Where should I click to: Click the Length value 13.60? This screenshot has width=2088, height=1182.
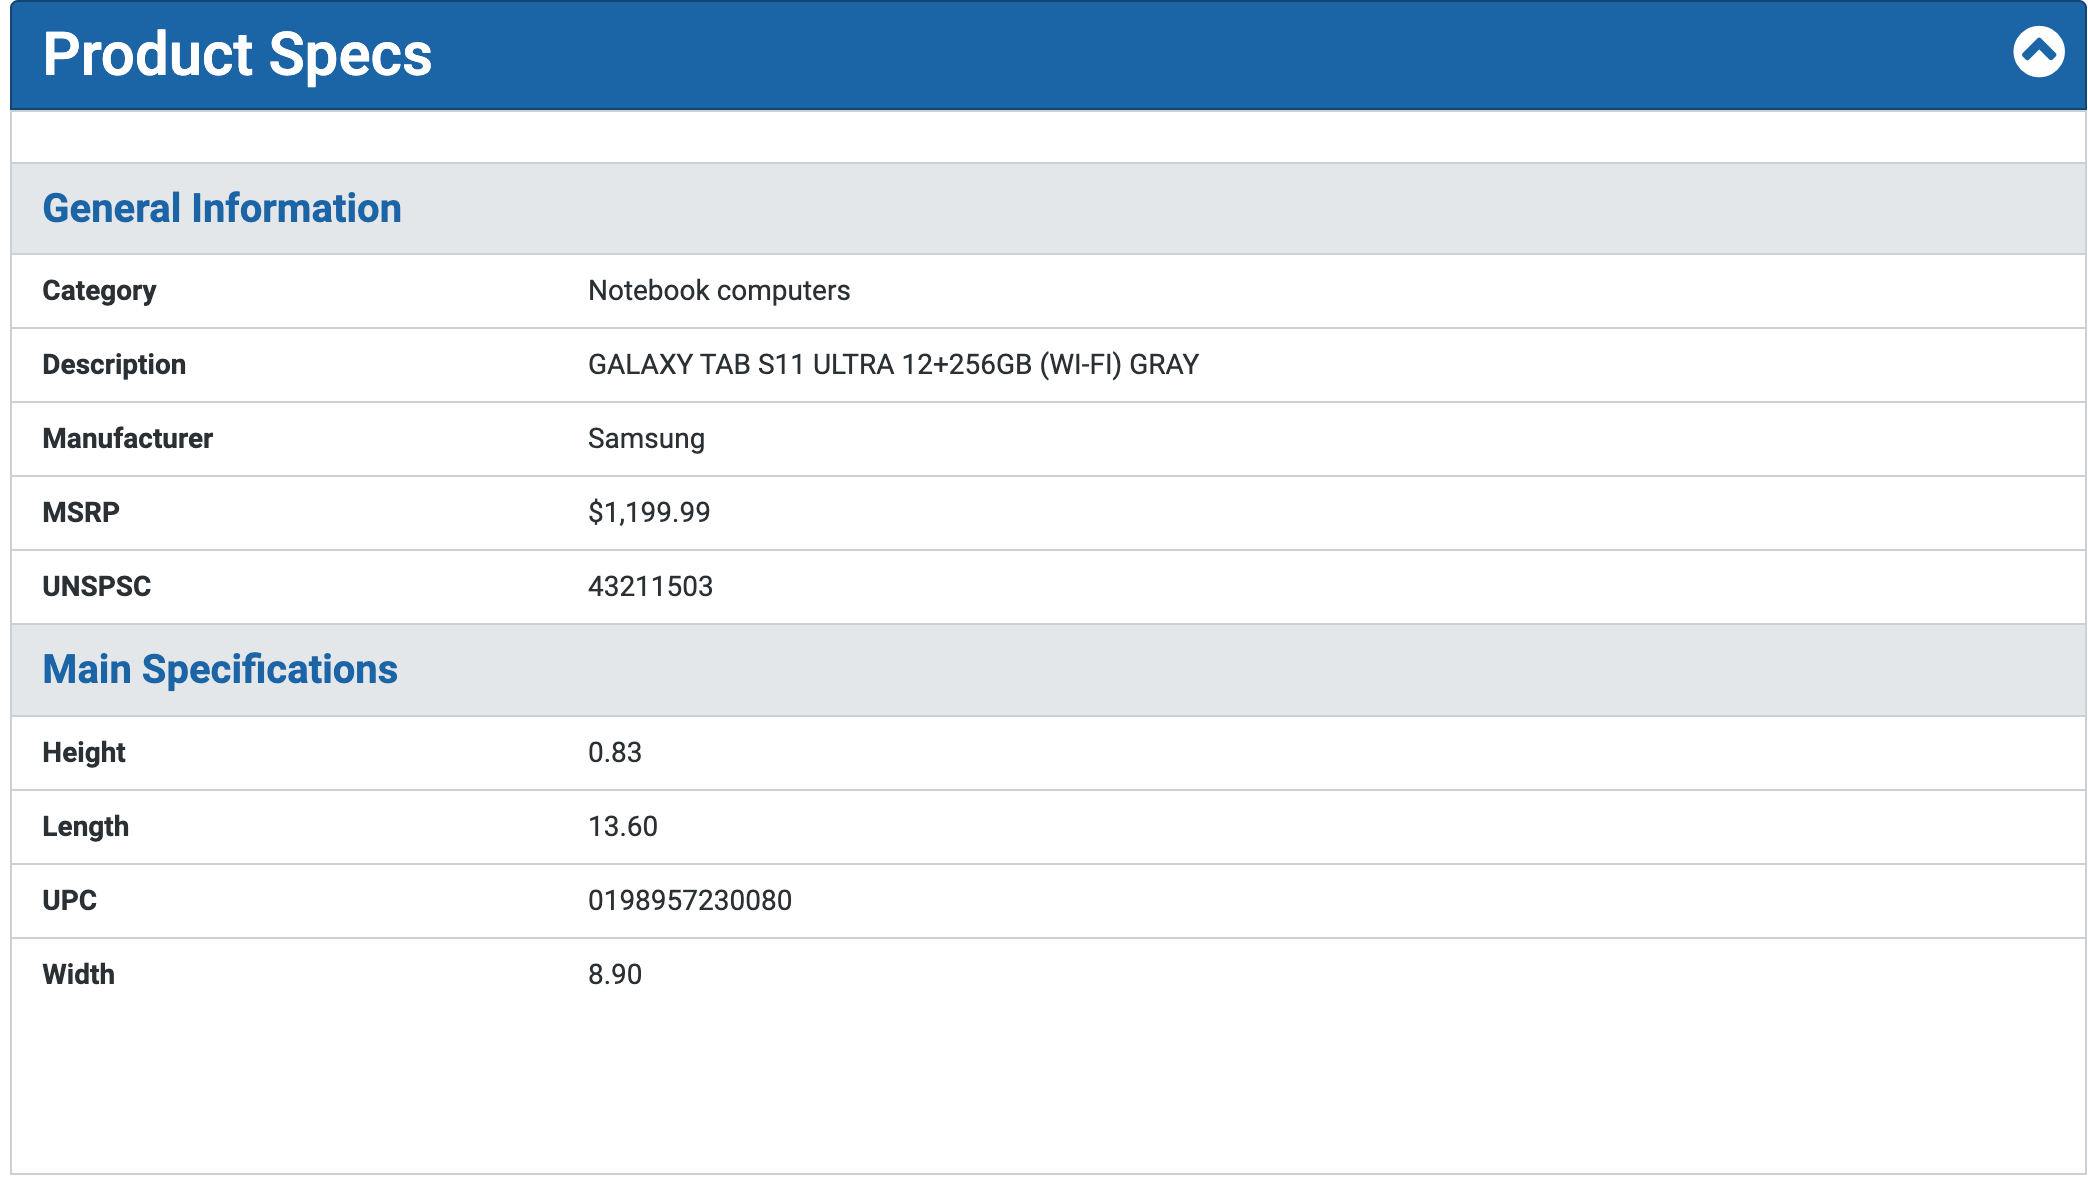[622, 827]
